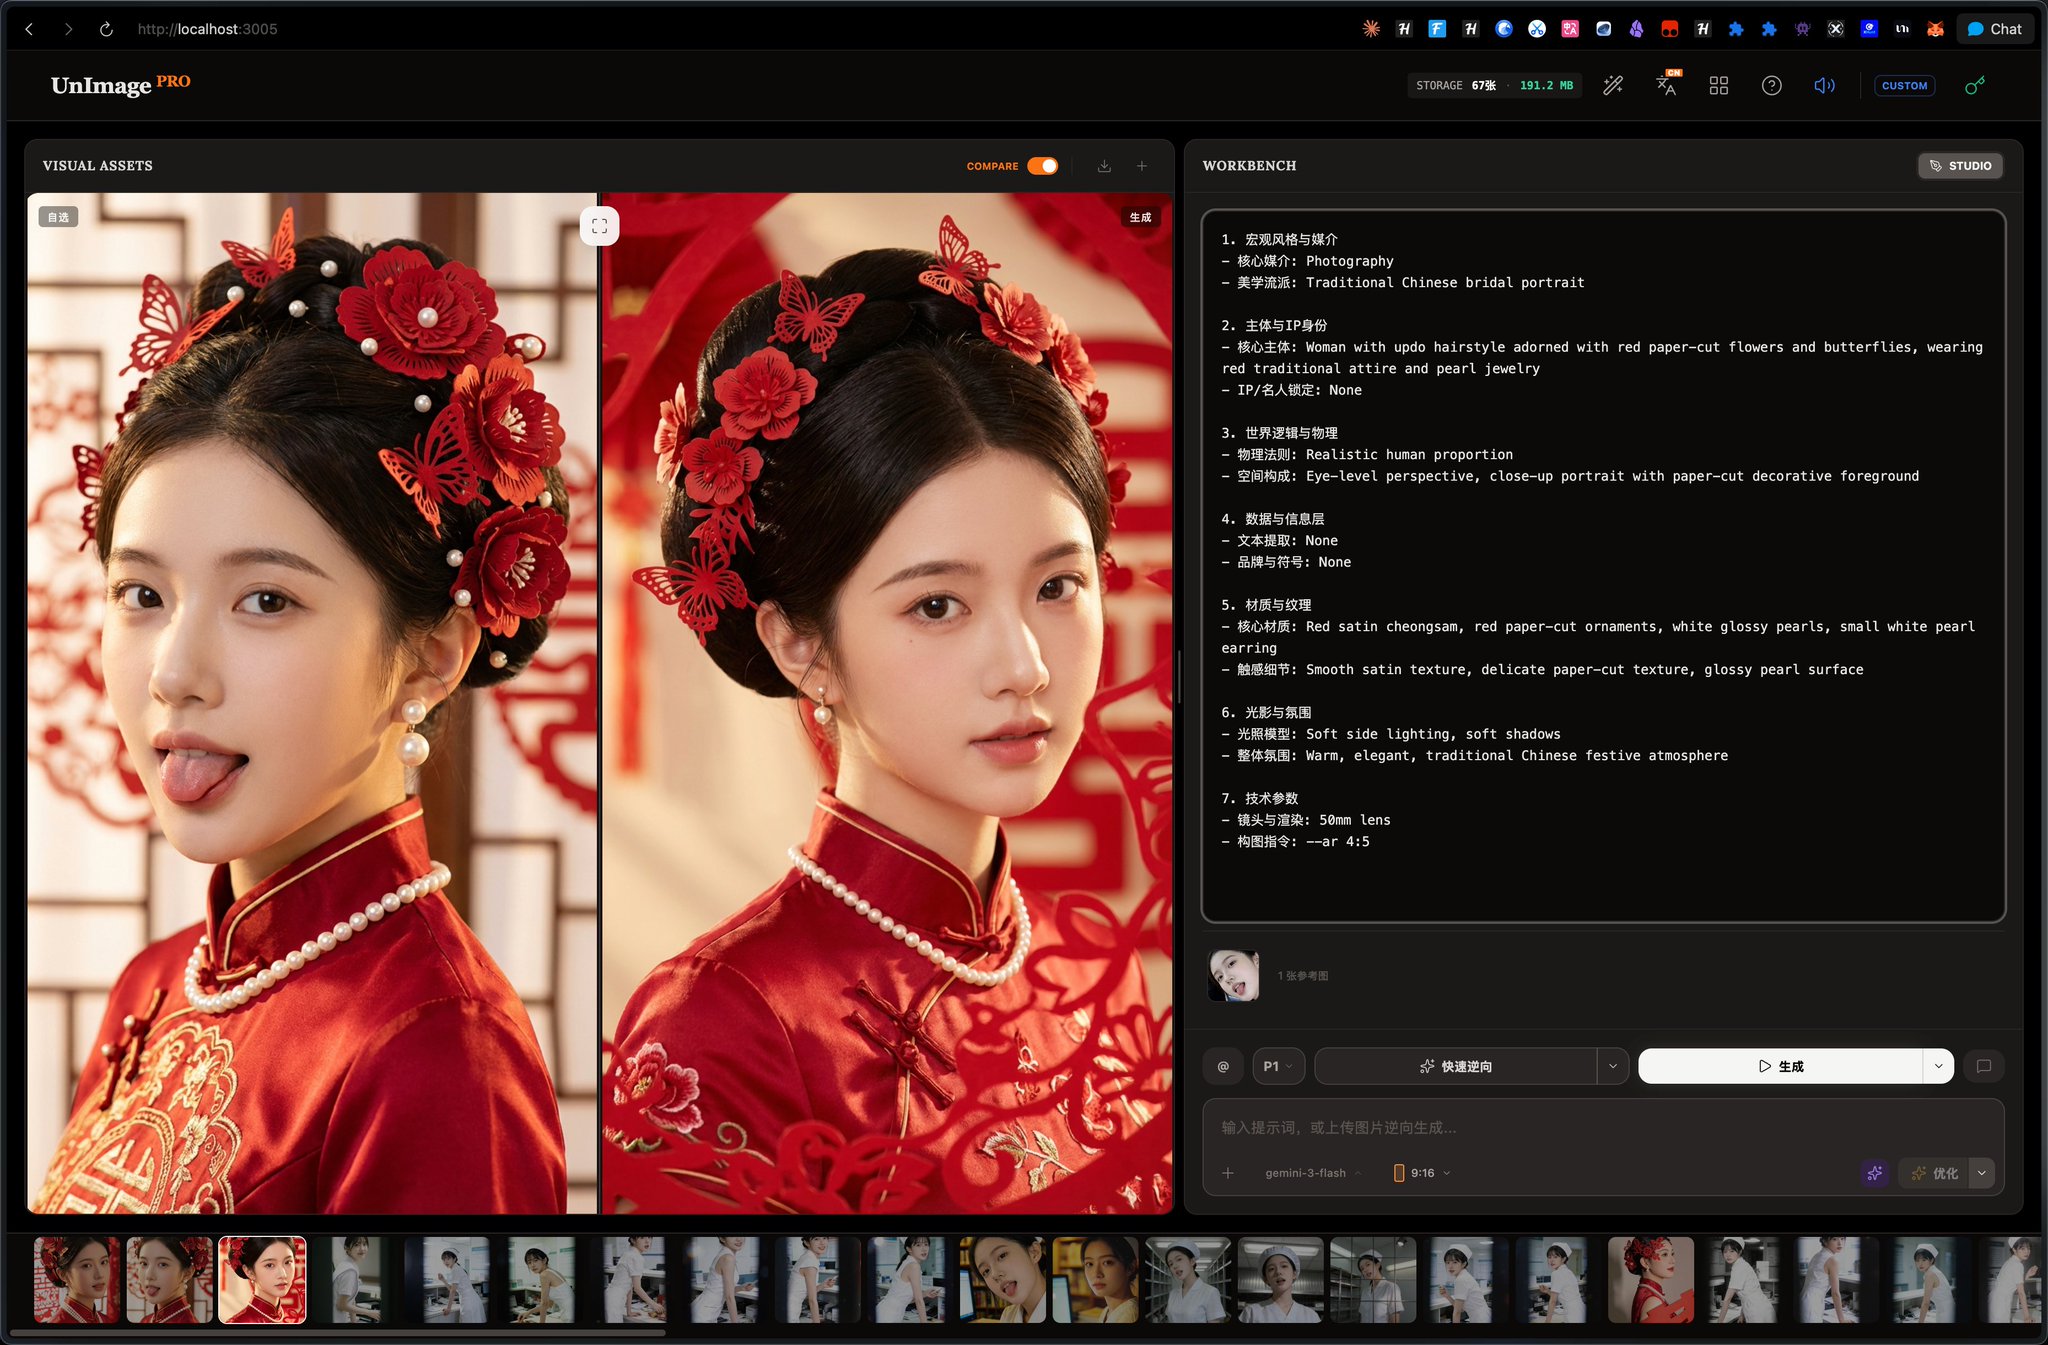Toggle the COMPARE switch off
The height and width of the screenshot is (1345, 2048).
pos(1042,166)
